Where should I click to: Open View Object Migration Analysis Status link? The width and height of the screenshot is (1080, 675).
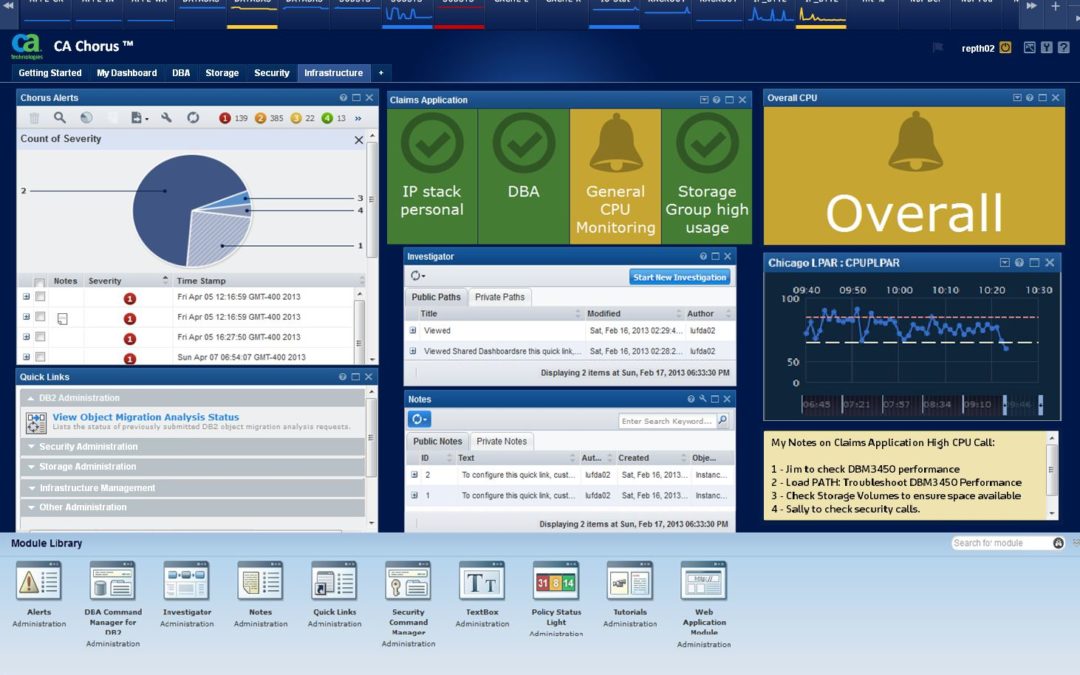145,417
